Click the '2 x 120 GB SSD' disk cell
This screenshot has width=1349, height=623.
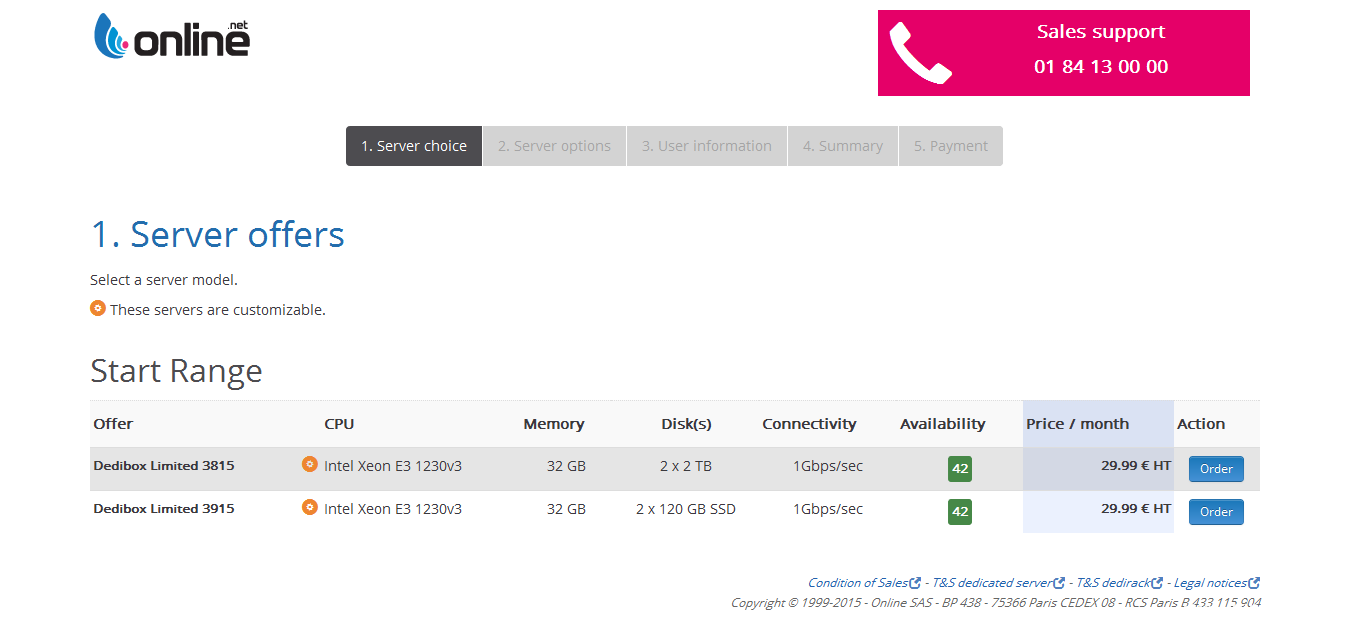tap(686, 509)
